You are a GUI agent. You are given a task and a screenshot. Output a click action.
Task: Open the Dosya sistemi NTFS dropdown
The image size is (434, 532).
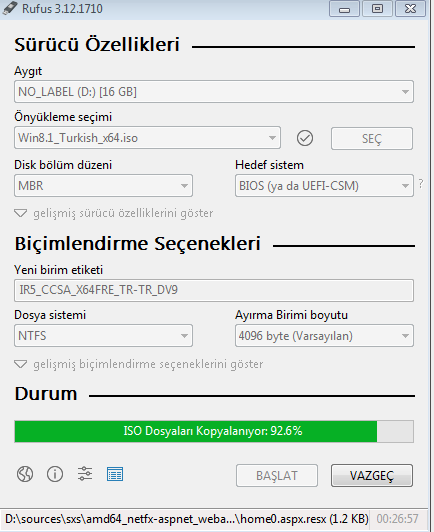[103, 336]
